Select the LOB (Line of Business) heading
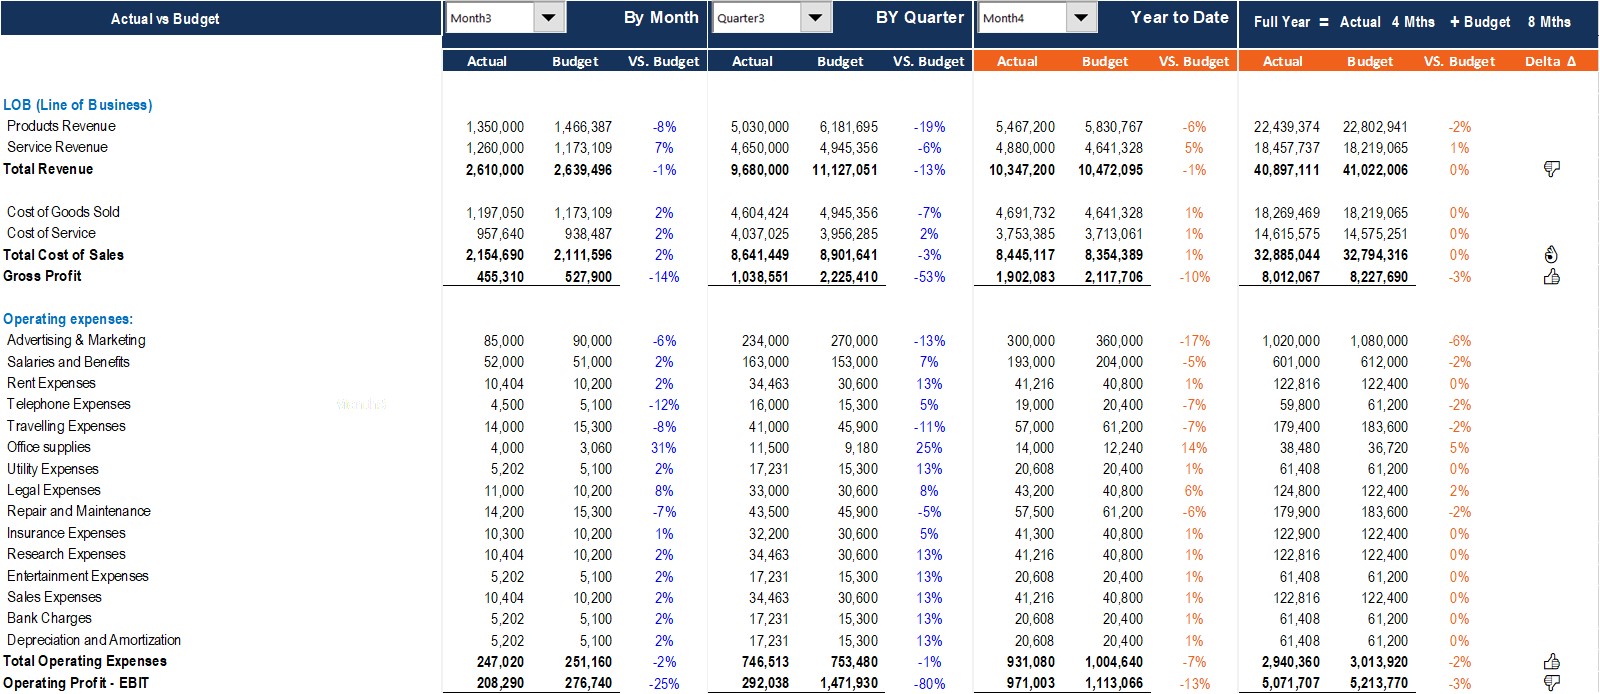 [x=78, y=105]
